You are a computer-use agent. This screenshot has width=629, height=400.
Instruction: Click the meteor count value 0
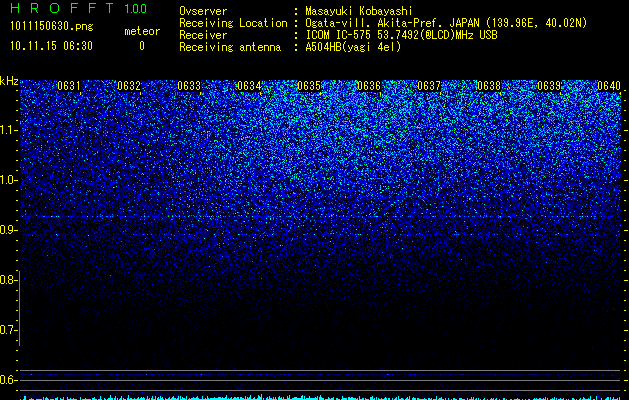142,46
